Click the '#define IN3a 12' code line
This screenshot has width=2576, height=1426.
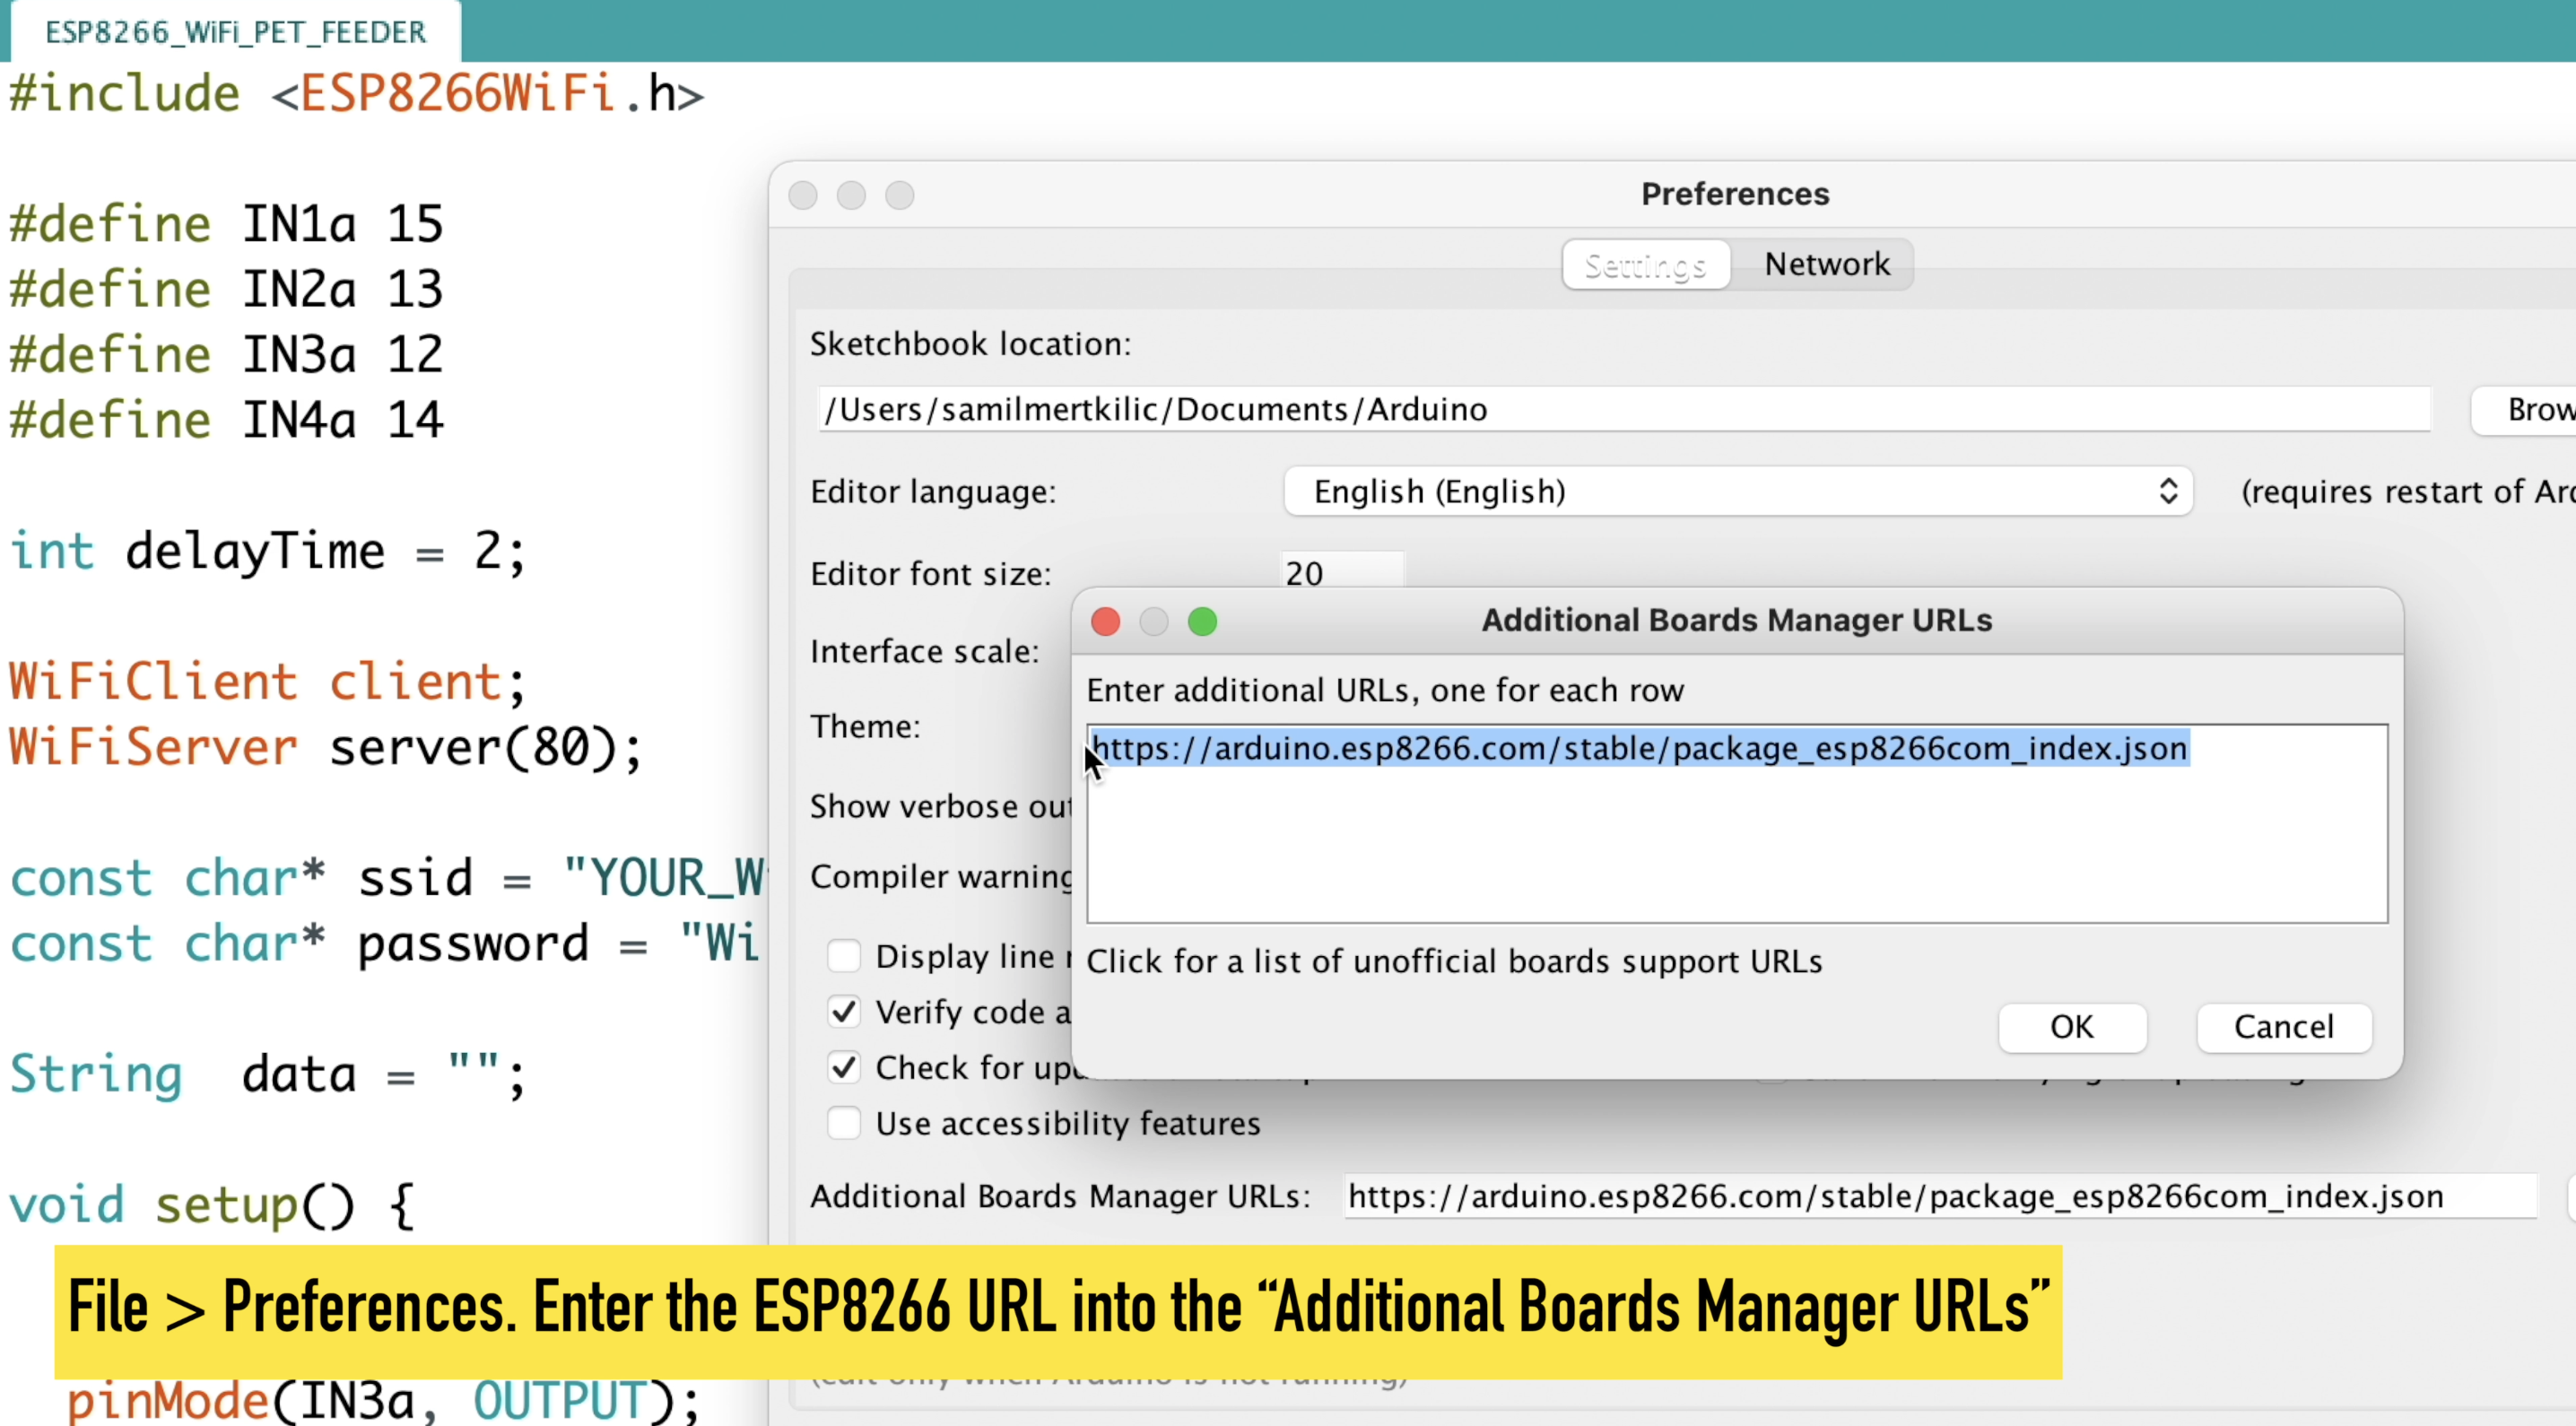226,355
